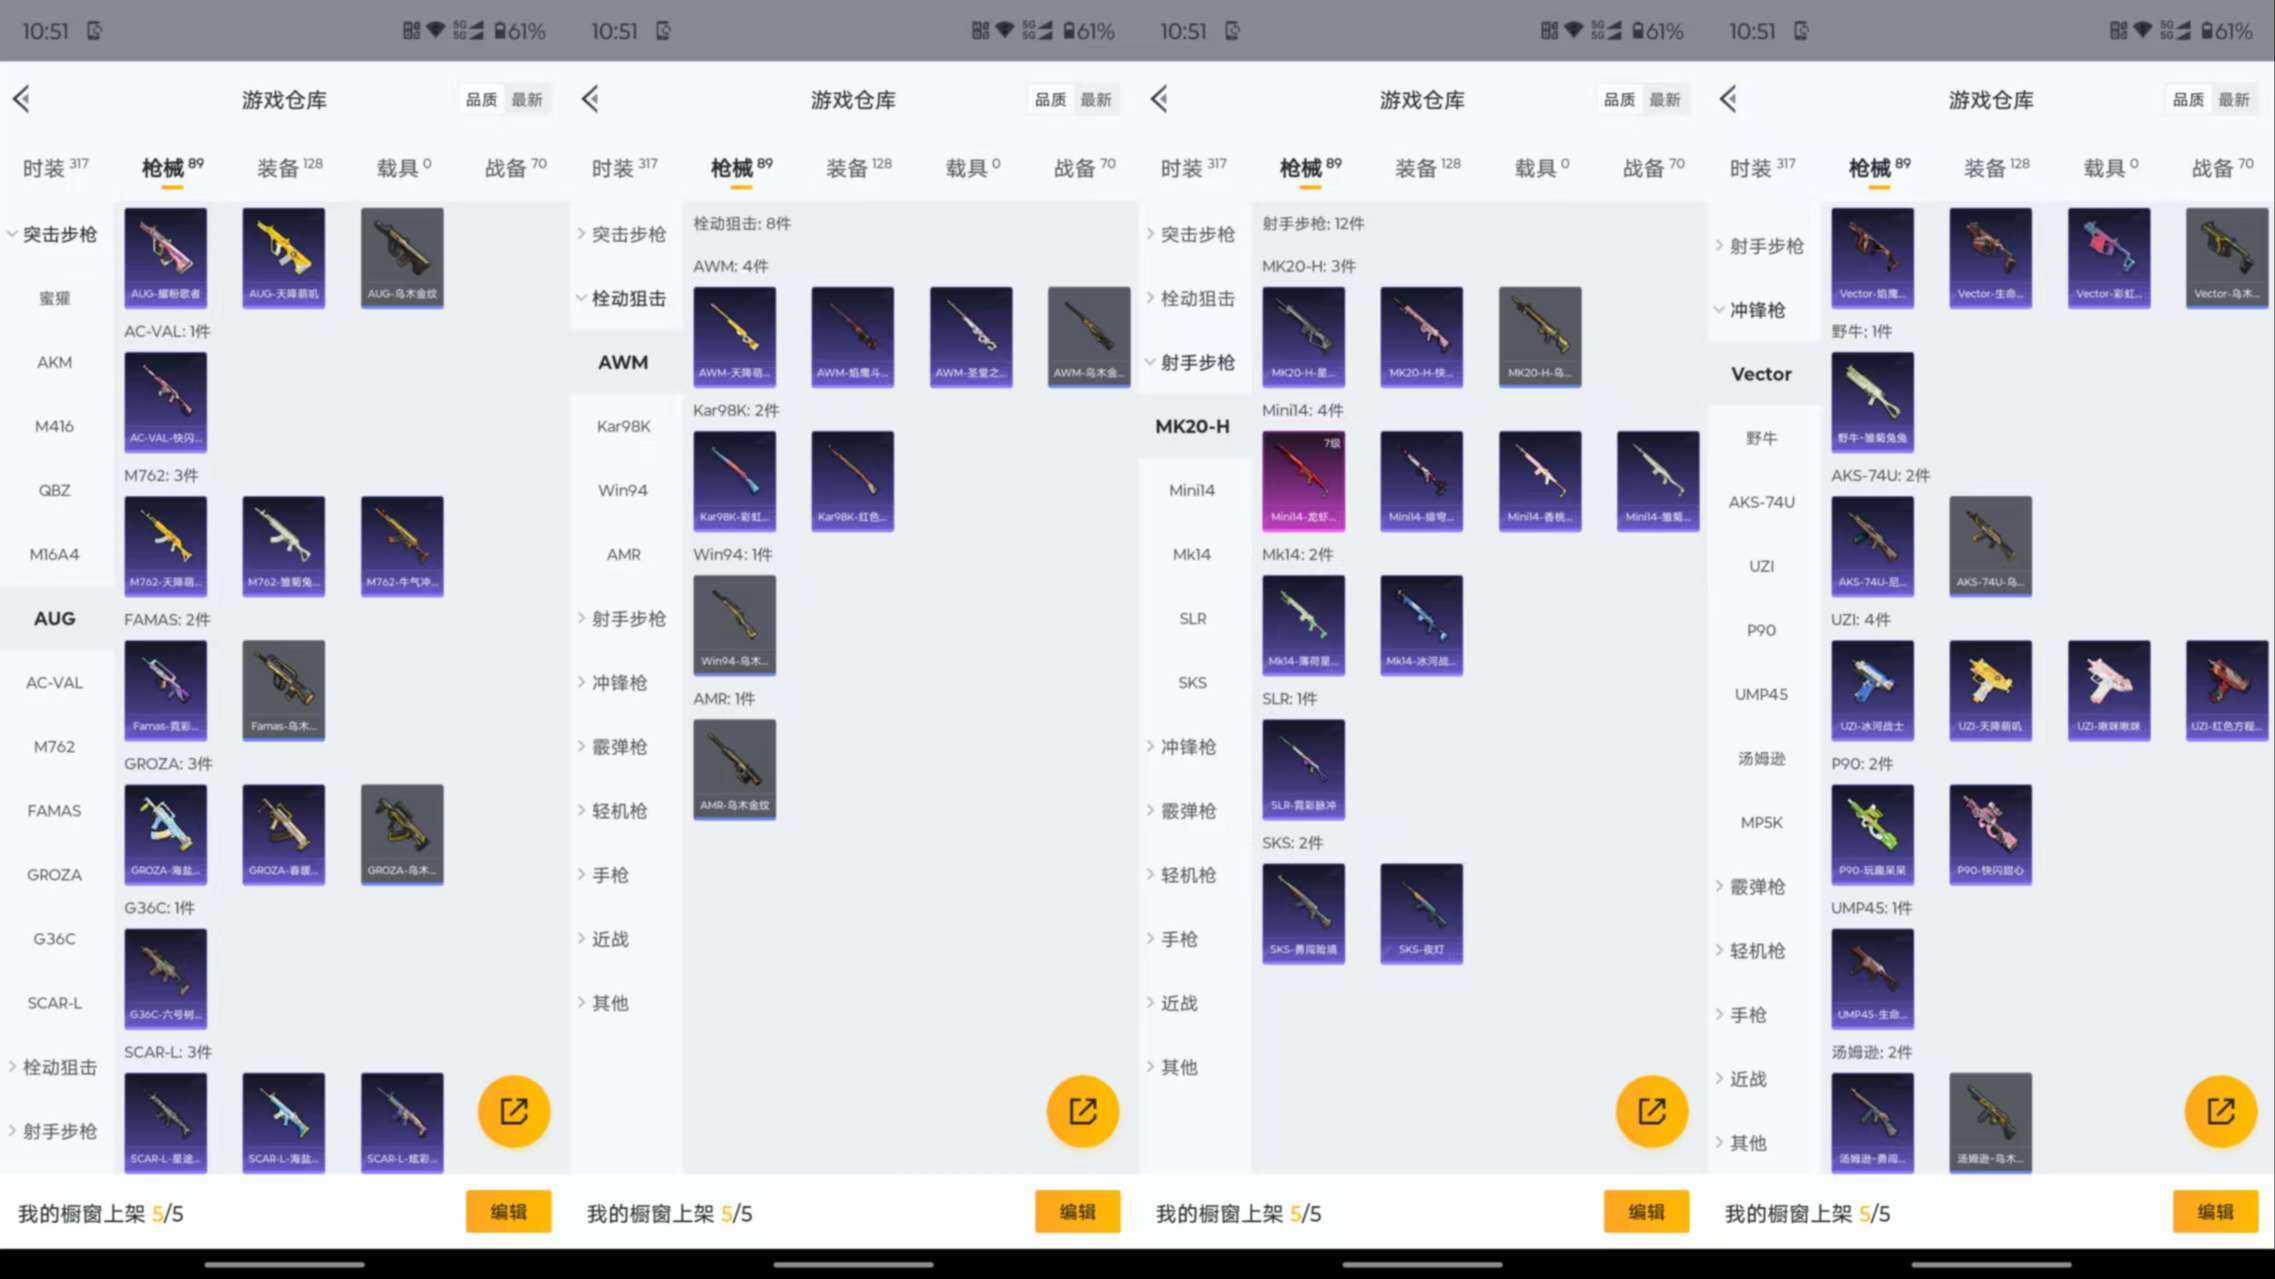
Task: Select the AWM-天降萌机 skin icon
Action: [734, 337]
